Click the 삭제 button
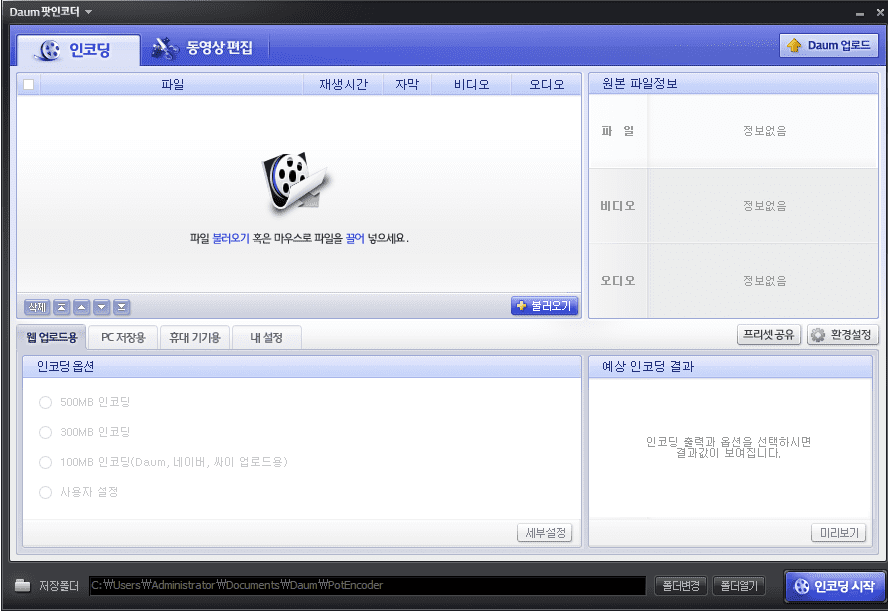 coord(37,307)
